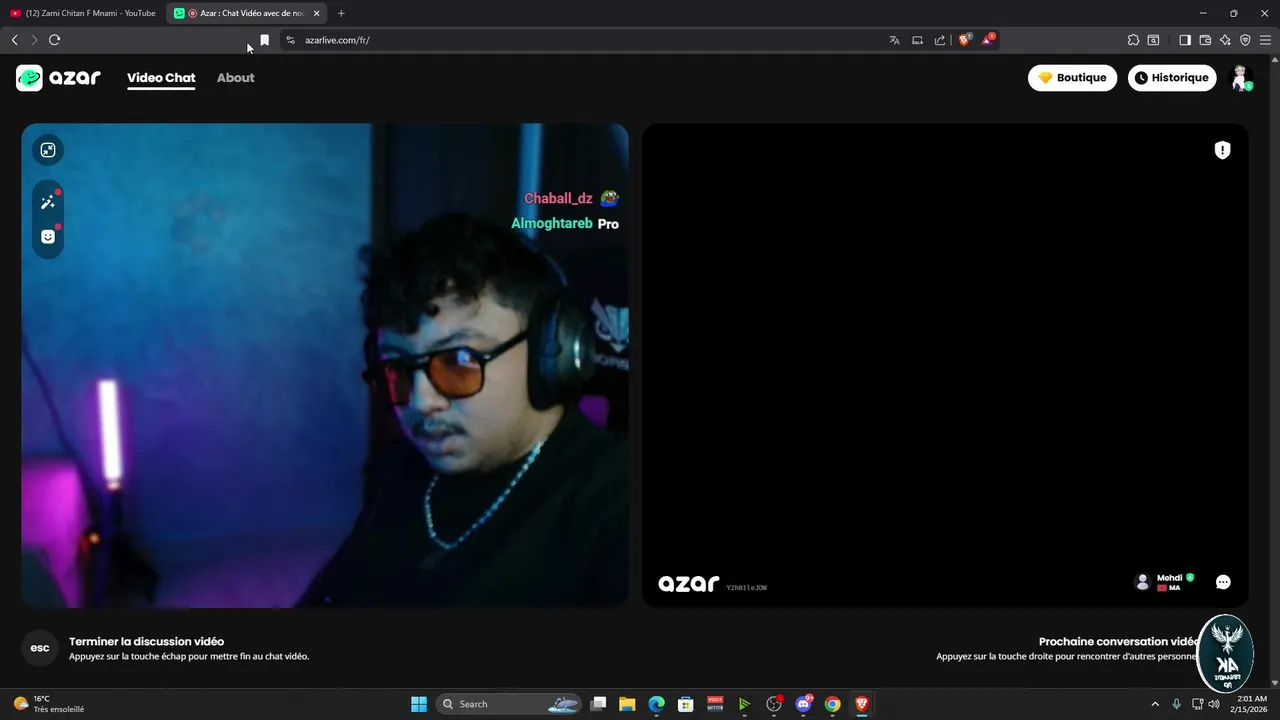The height and width of the screenshot is (720, 1280).
Task: Toggle the browser sidebar panel
Action: (1185, 40)
